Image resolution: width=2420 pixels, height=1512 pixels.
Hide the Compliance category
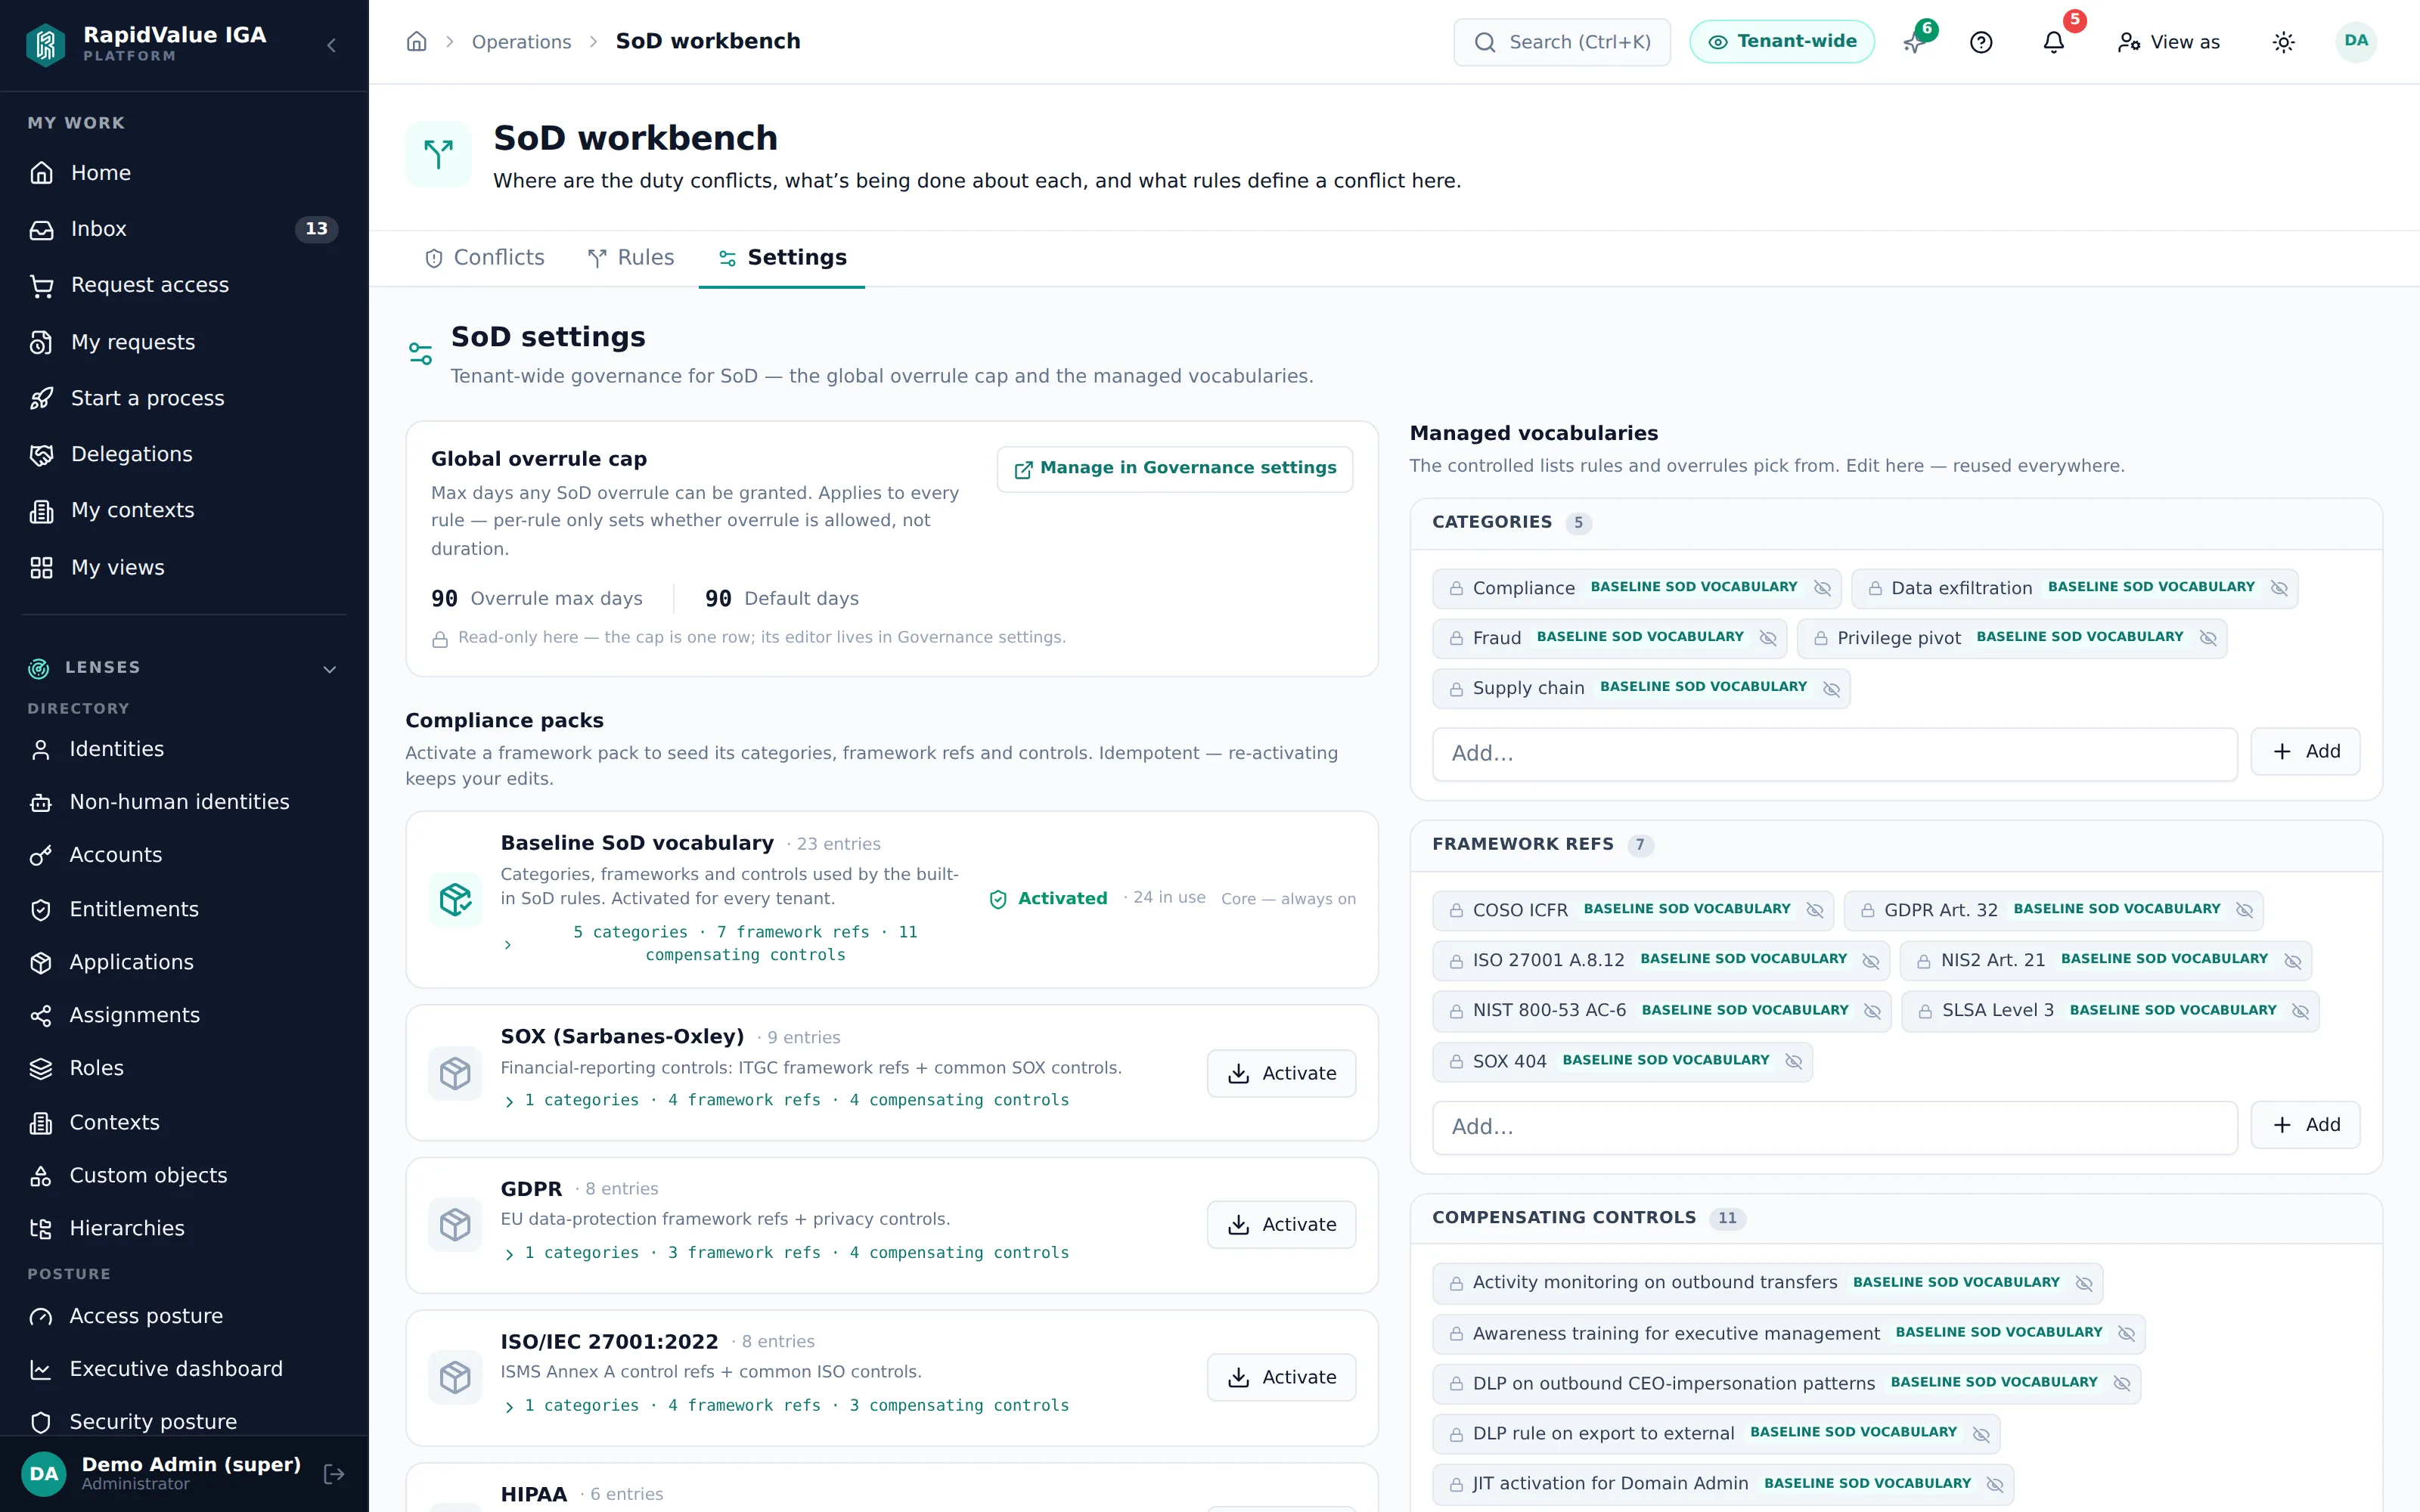pos(1822,588)
